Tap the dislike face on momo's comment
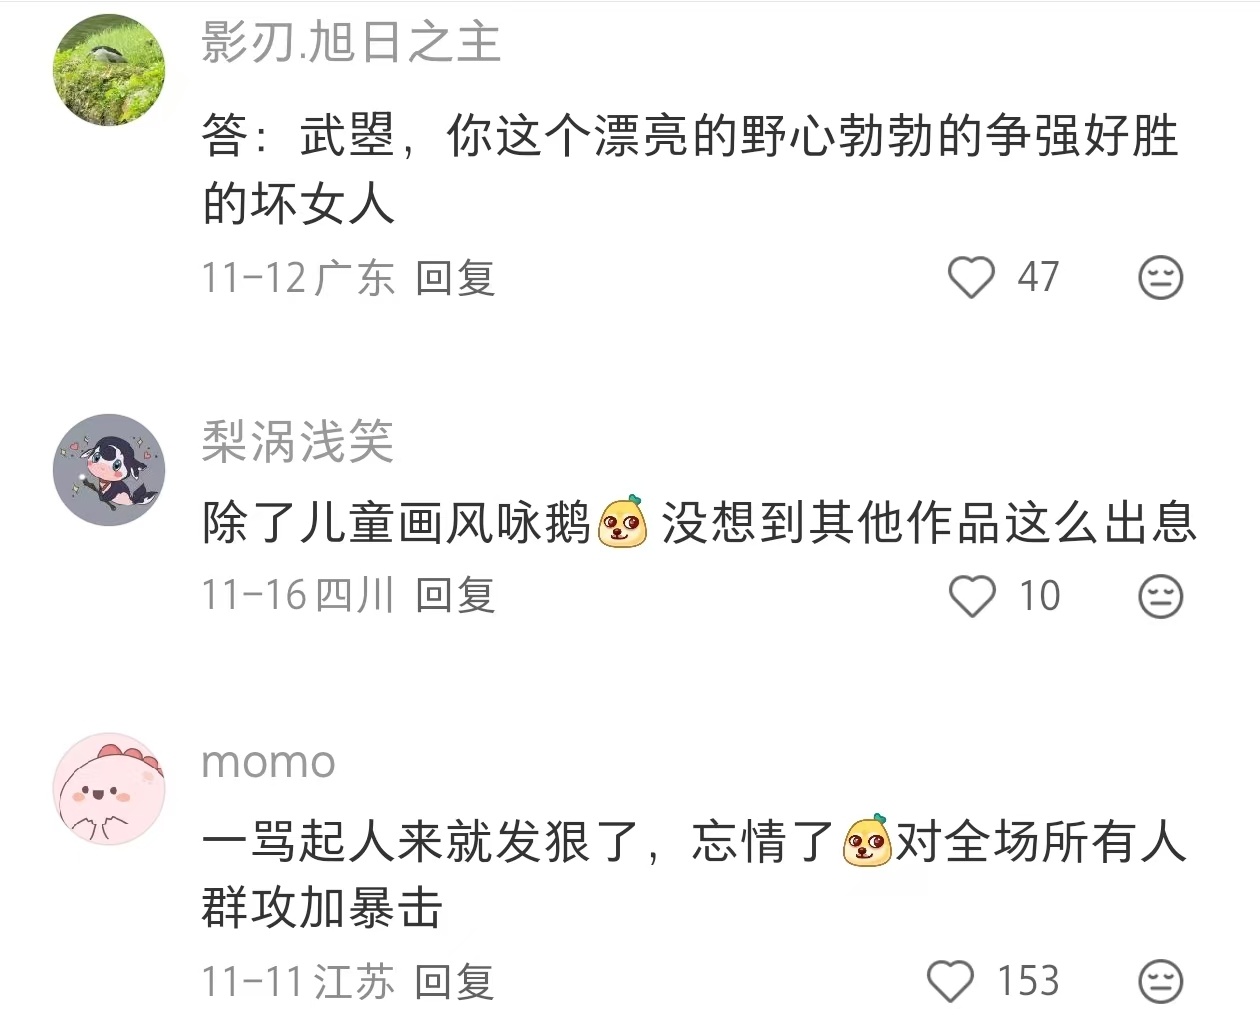 [x=1161, y=981]
